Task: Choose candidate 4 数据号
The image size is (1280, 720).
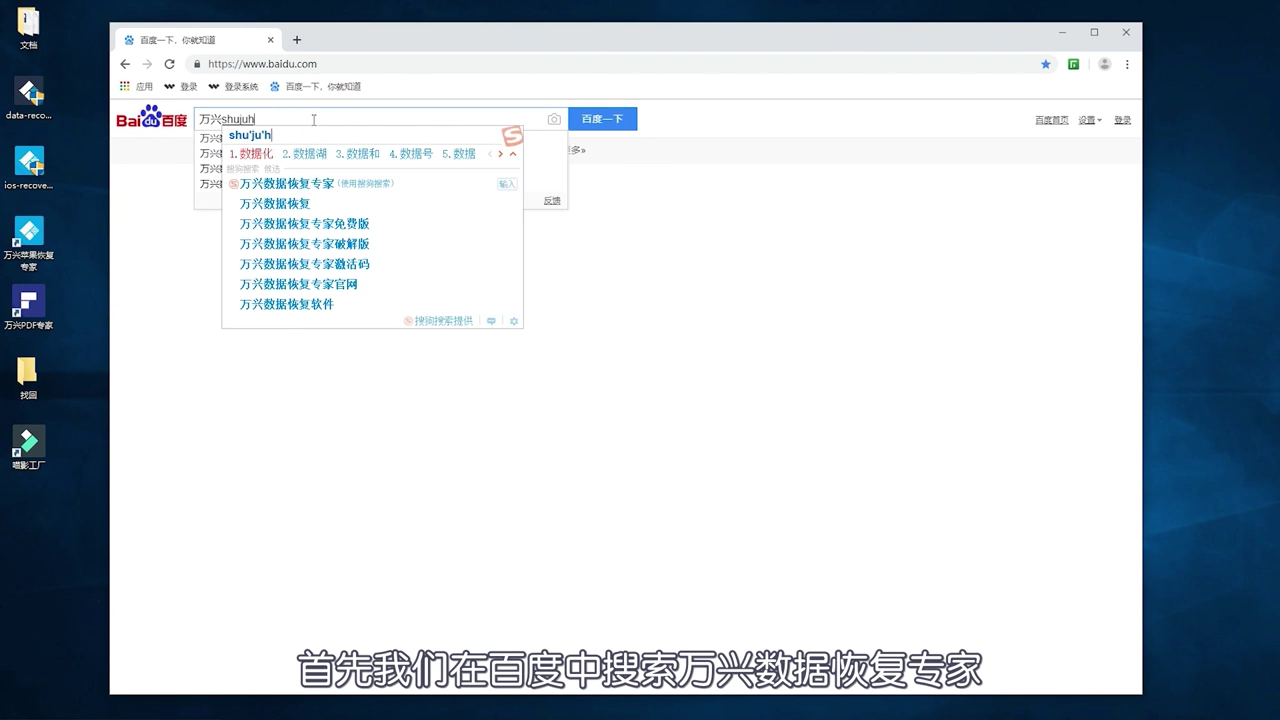Action: coord(410,154)
